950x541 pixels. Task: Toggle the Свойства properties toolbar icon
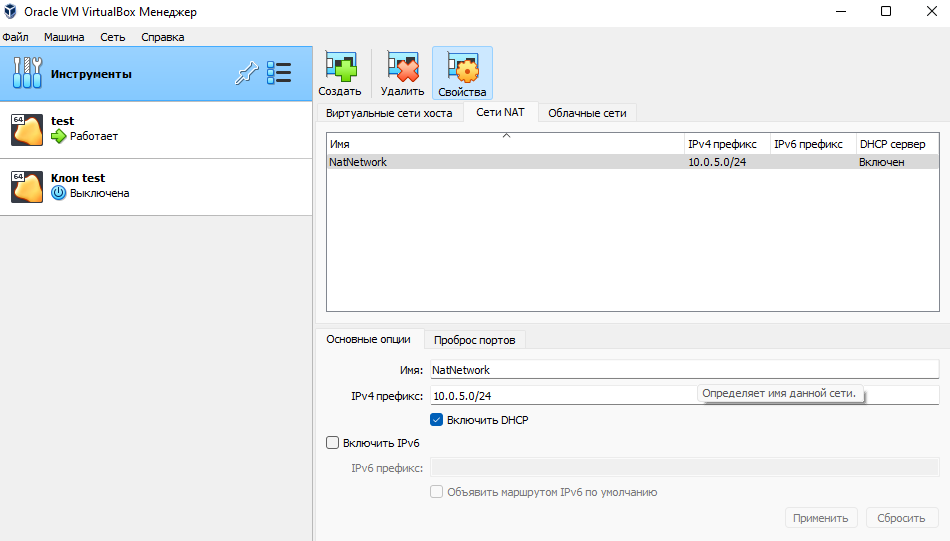462,73
